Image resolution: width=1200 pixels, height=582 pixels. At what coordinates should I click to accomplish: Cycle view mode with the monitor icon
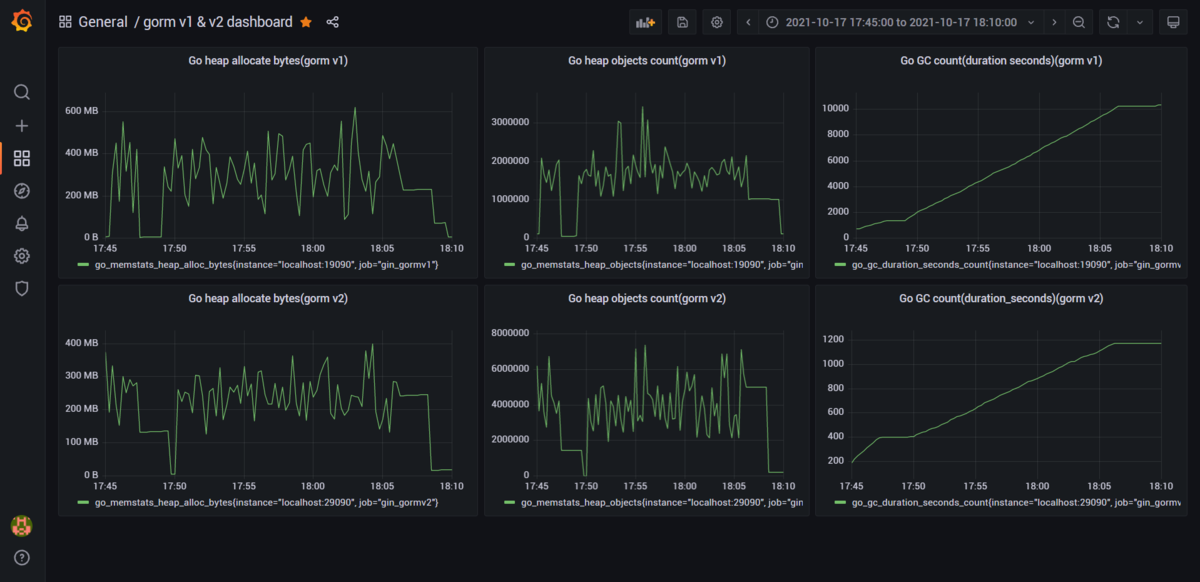click(1173, 22)
